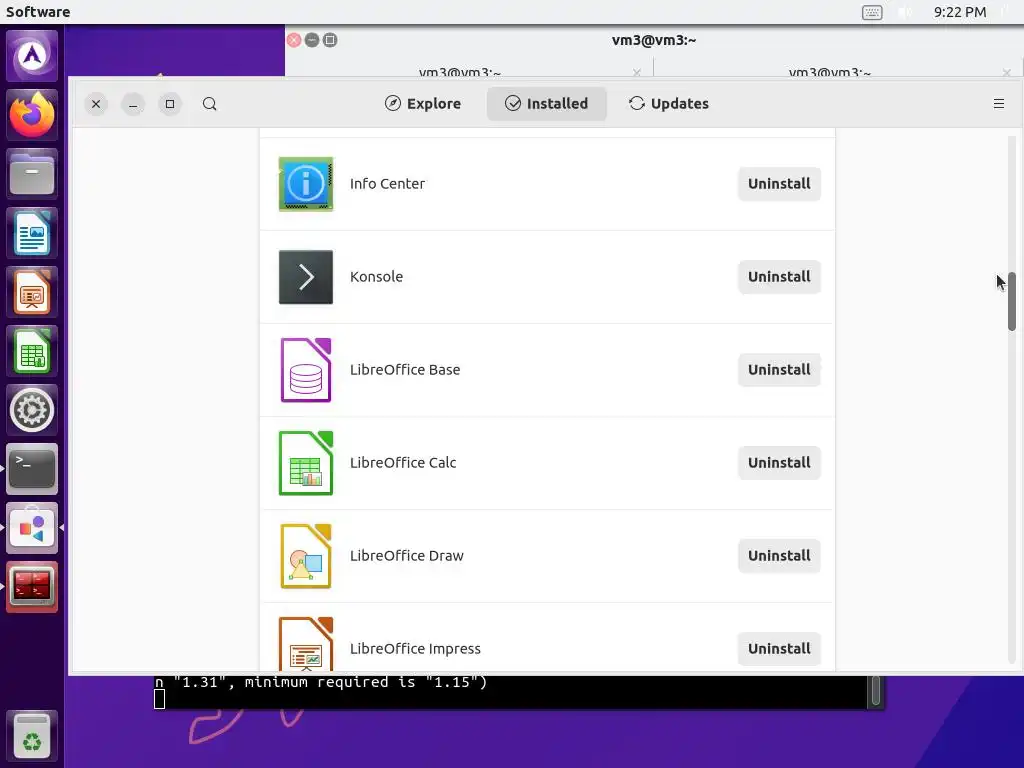Screen dimensions: 1024x768
Task: Open Terminal from the dock
Action: coord(32,469)
